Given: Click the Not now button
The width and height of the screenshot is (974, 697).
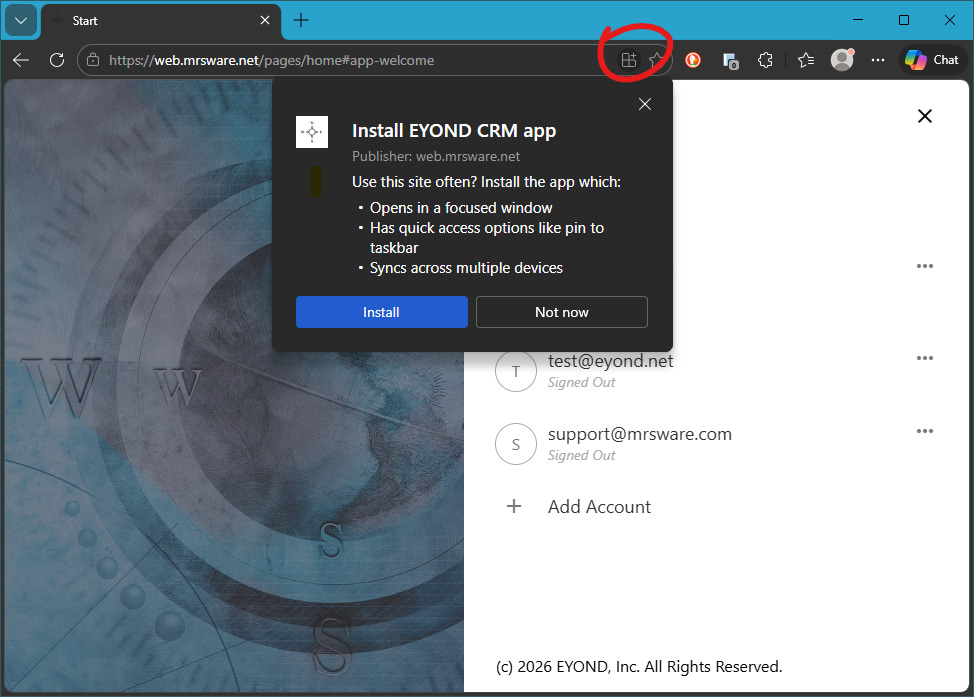Looking at the screenshot, I should point(562,312).
